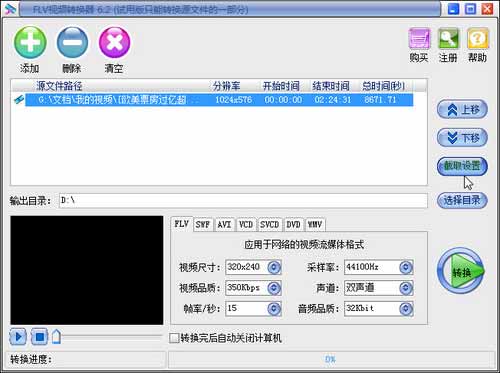
Task: Click the 0% conversion progress bar
Action: (331, 359)
